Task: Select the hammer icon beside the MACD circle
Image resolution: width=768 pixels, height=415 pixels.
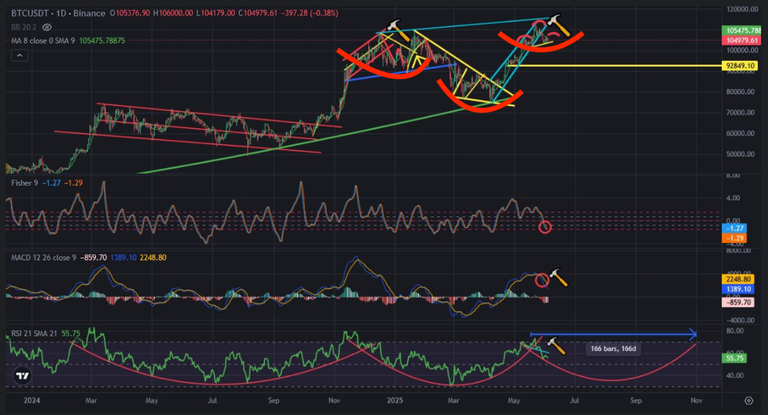Action: 558,277
